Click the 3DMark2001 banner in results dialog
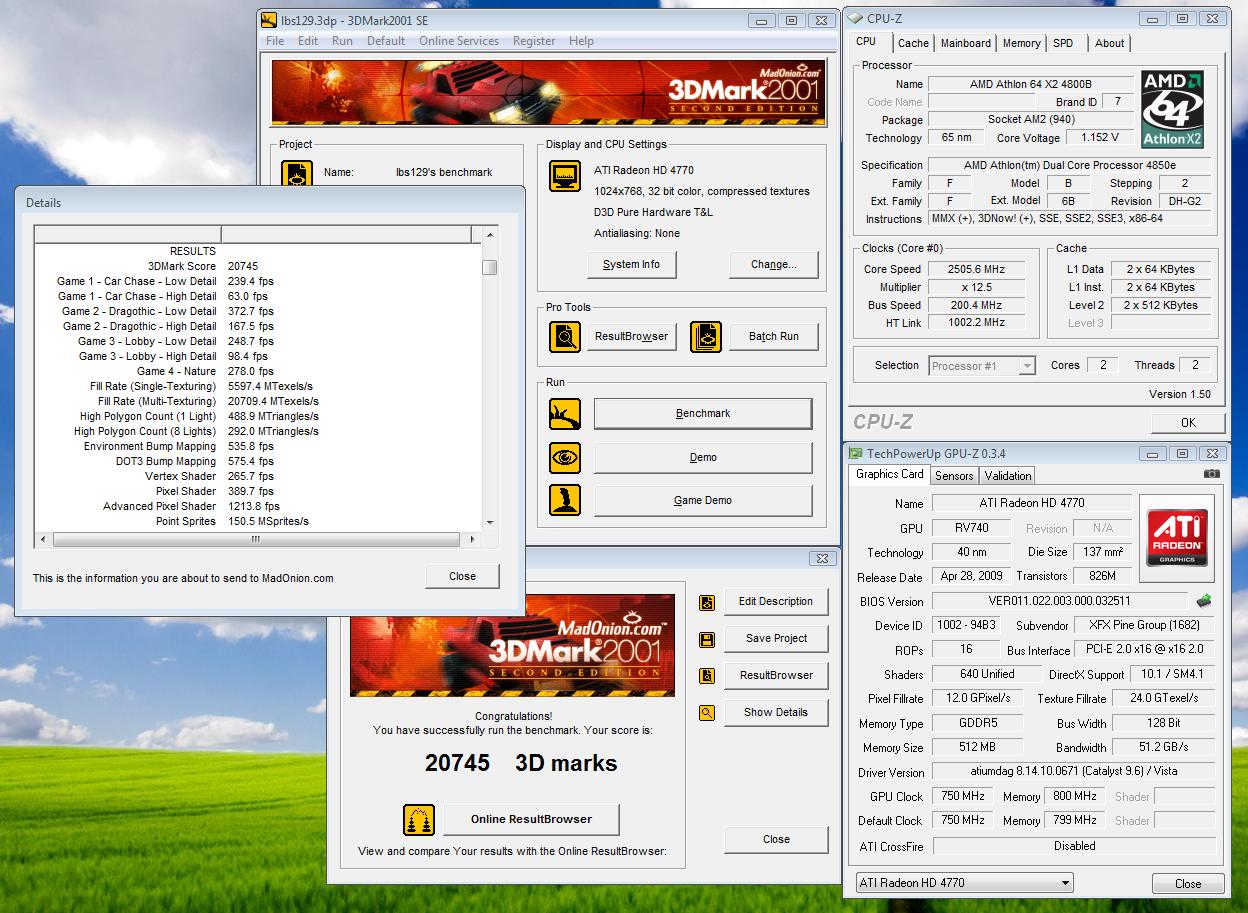Screen dimensions: 1248x913 tap(512, 645)
